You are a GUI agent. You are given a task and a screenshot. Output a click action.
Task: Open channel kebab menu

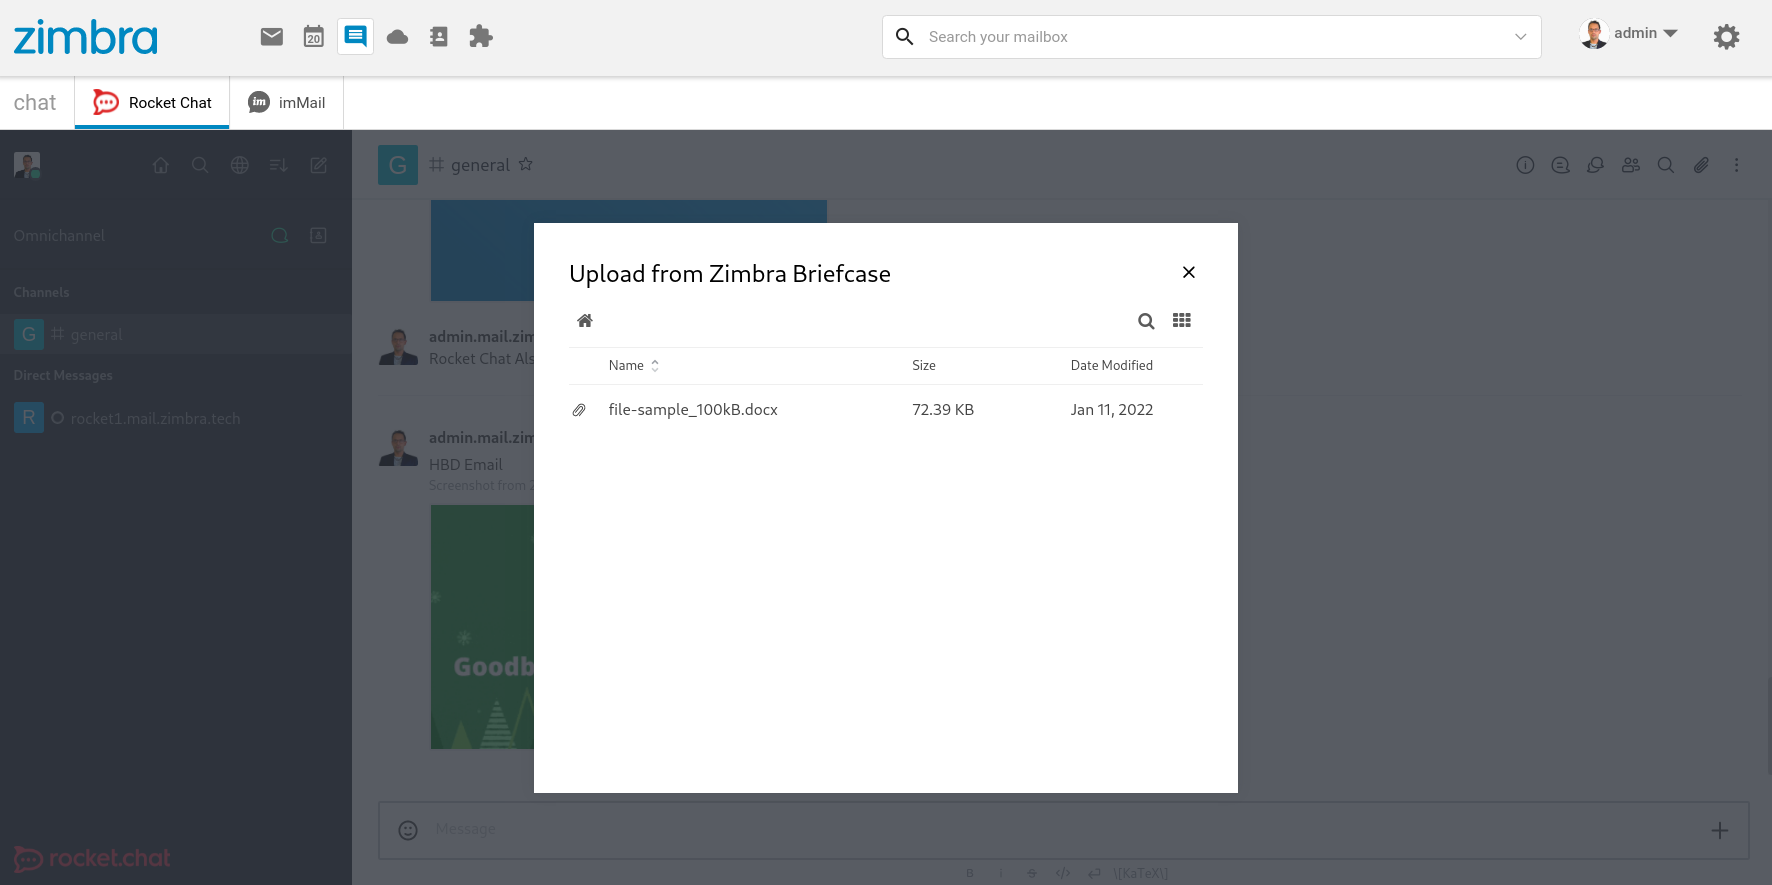(x=1736, y=165)
